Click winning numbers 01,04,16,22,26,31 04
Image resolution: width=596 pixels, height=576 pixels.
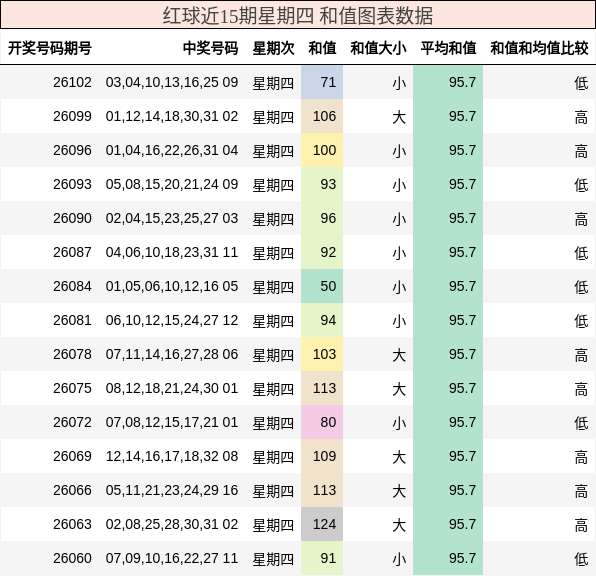click(172, 151)
